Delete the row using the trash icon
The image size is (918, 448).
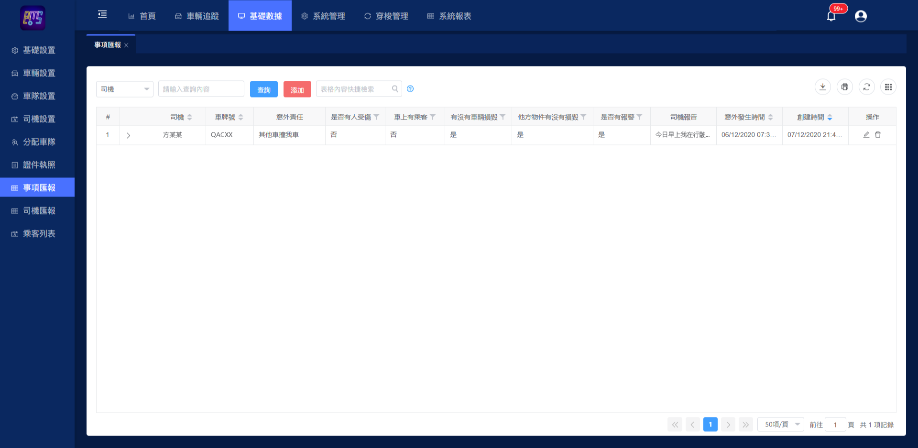878,134
